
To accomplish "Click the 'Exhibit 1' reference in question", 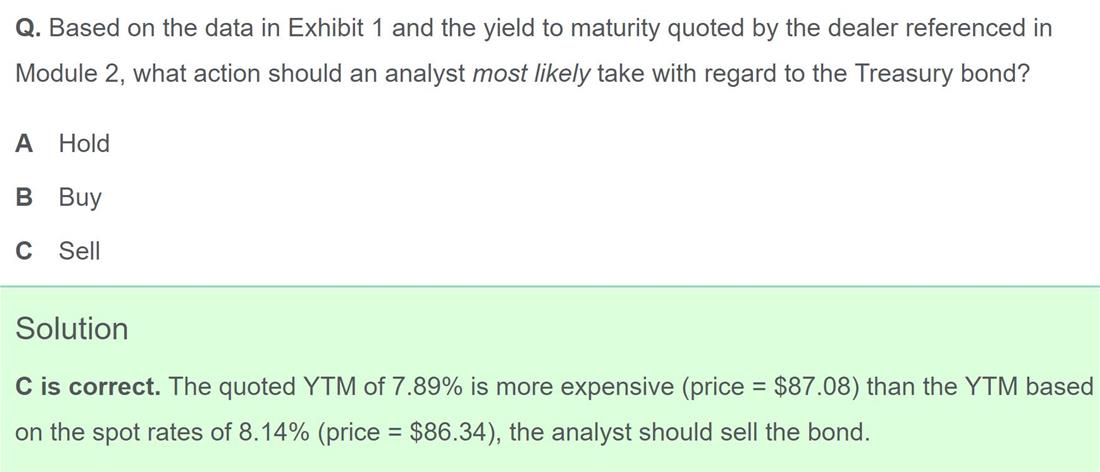I will click(335, 29).
